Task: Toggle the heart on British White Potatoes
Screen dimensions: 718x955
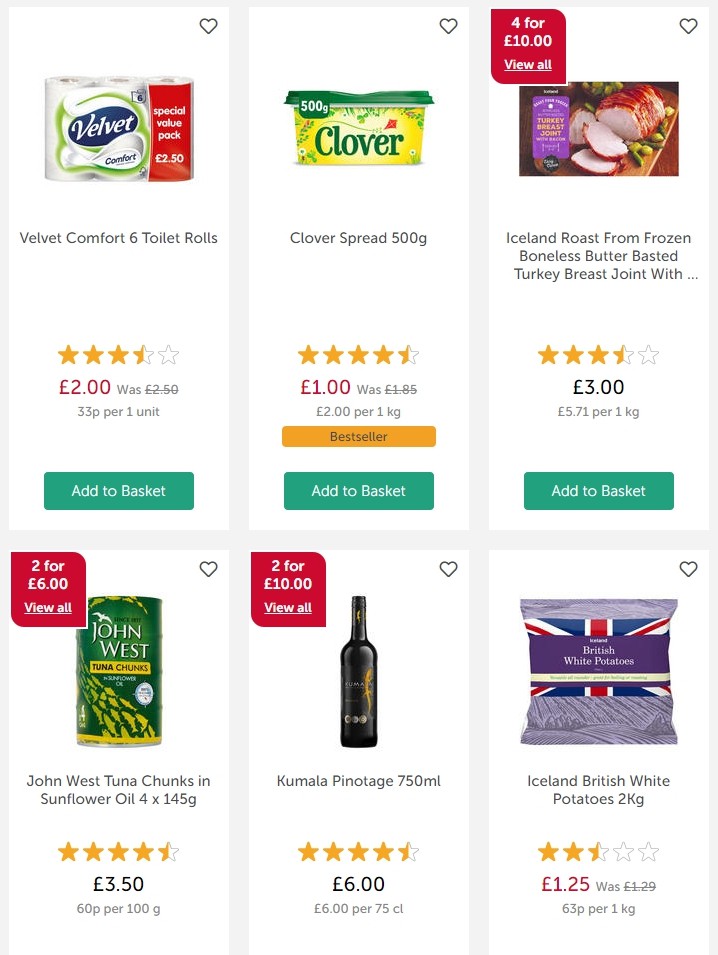Action: (x=688, y=569)
